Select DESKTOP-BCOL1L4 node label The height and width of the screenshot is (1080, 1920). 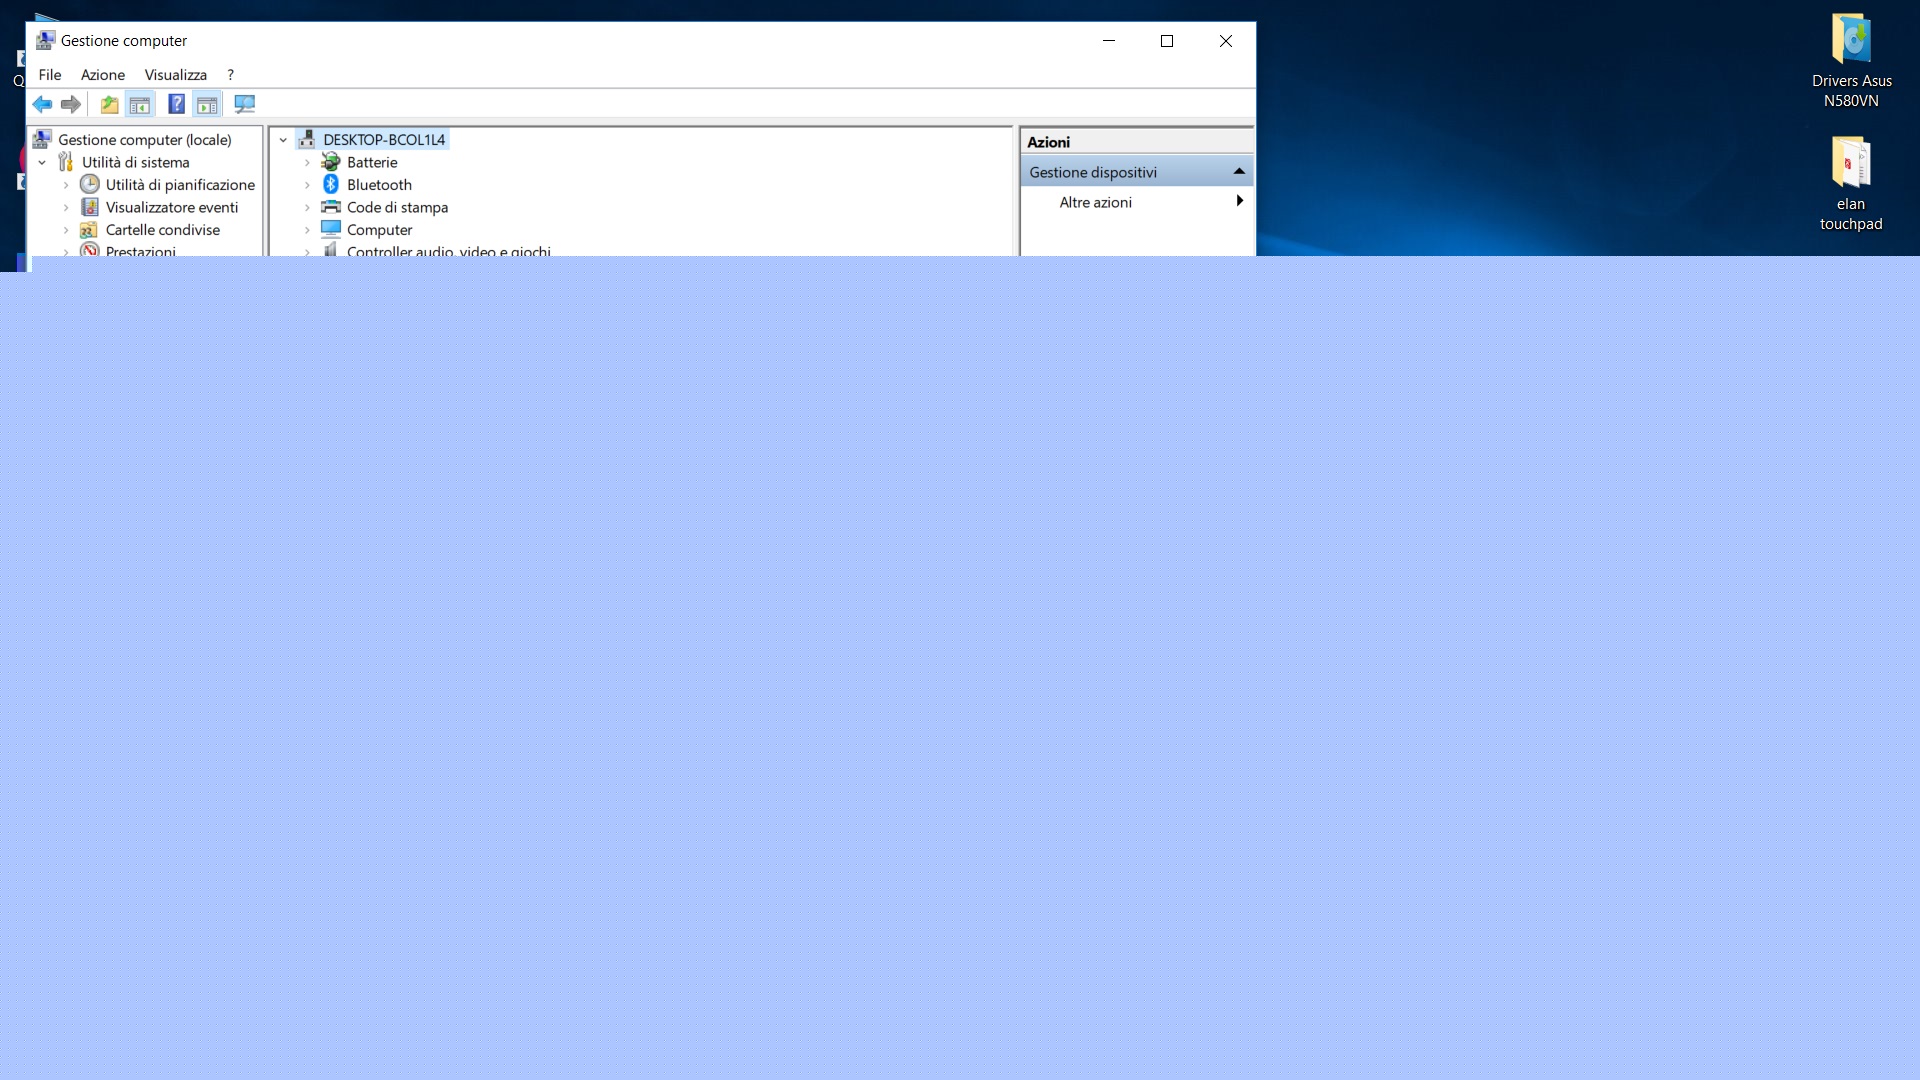(x=384, y=140)
